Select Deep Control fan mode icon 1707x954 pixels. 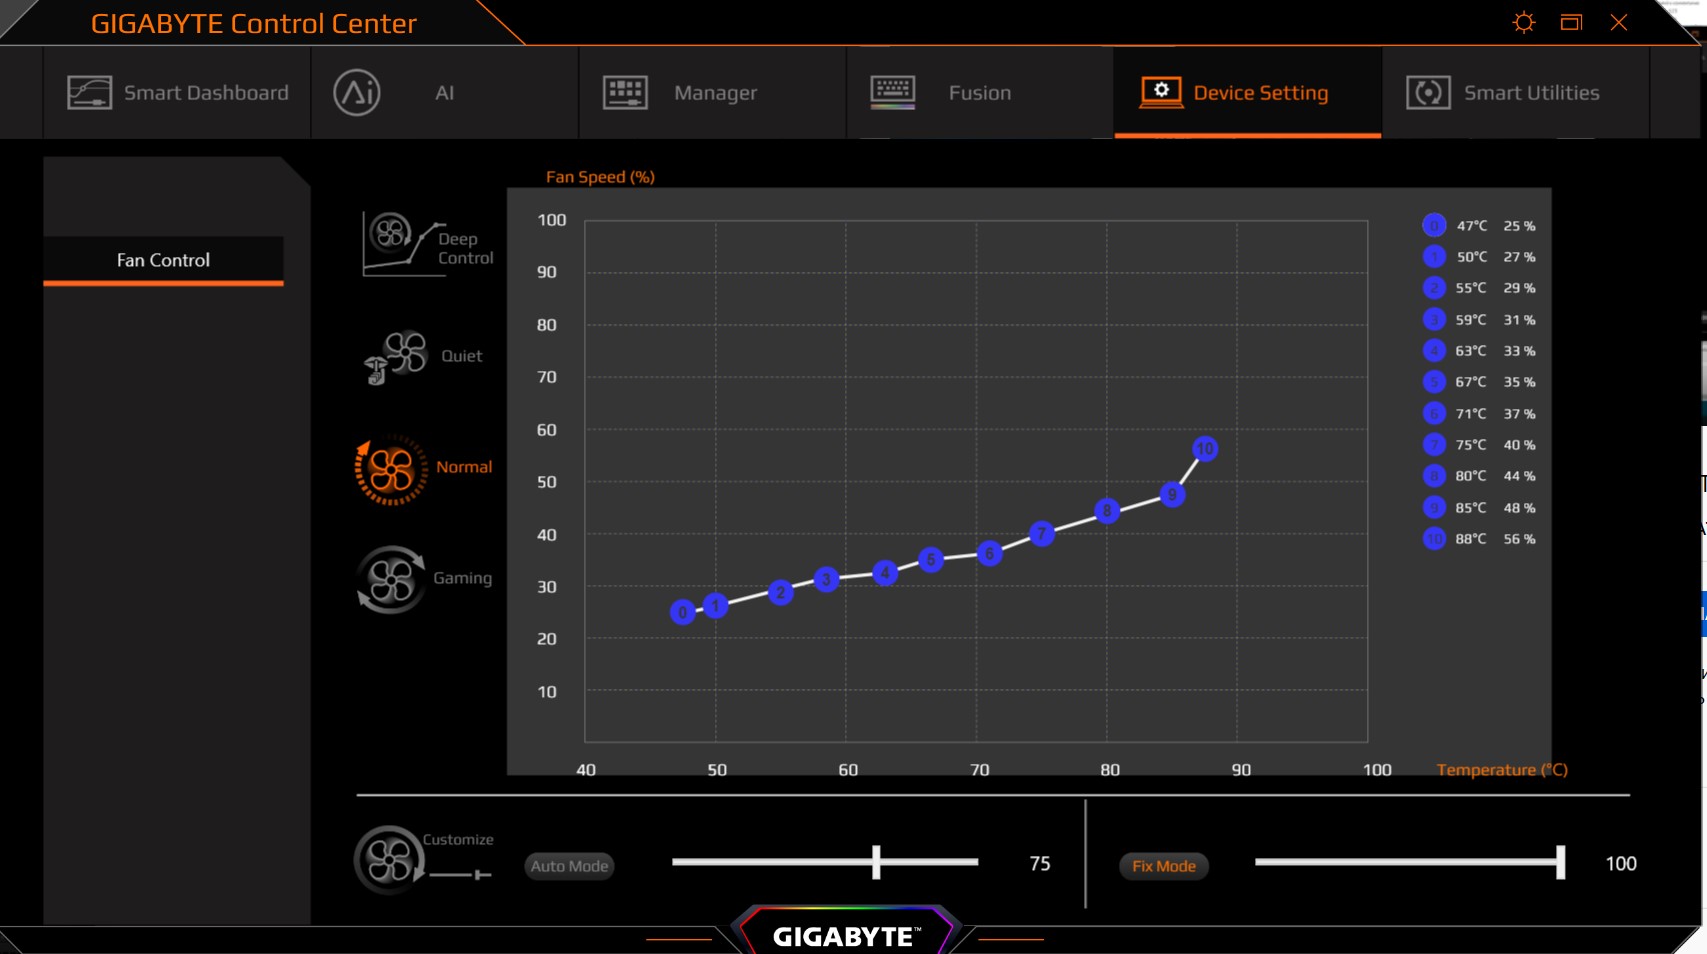point(403,243)
